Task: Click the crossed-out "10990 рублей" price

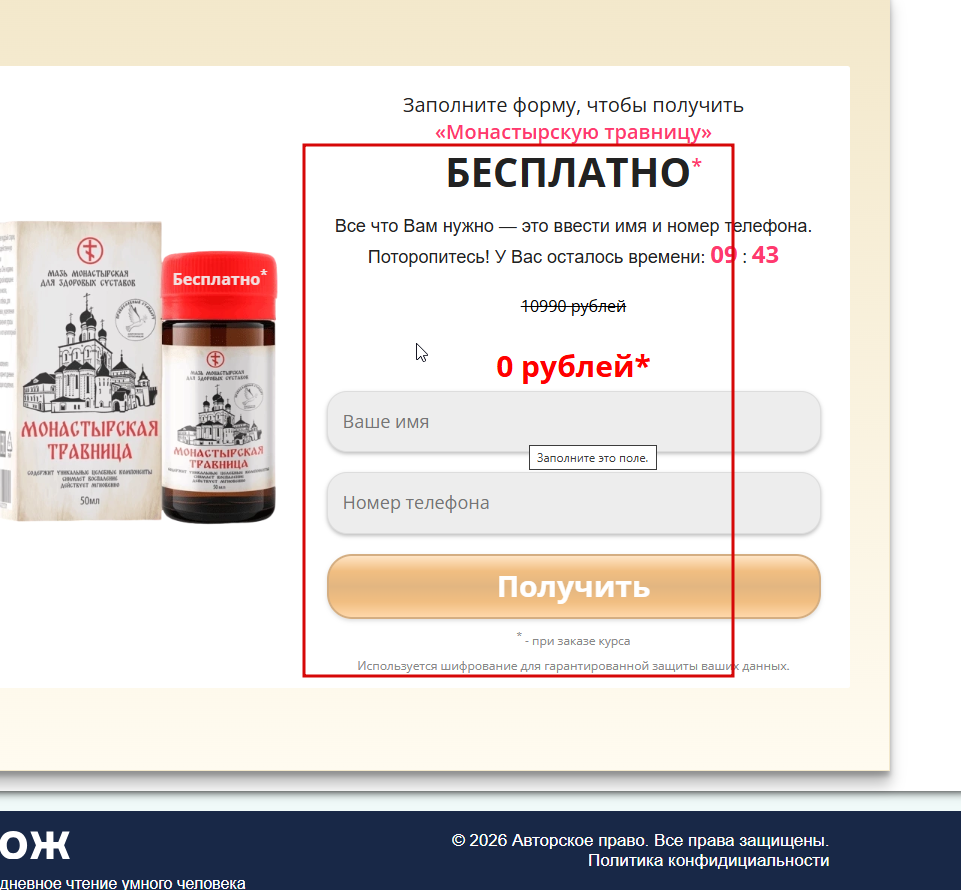Action: tap(573, 306)
